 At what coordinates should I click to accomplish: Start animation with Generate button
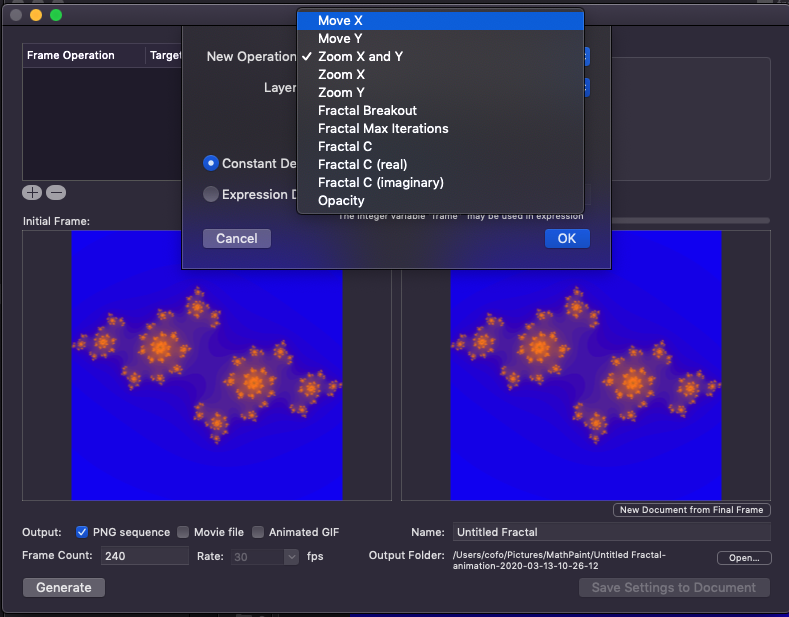[x=64, y=587]
